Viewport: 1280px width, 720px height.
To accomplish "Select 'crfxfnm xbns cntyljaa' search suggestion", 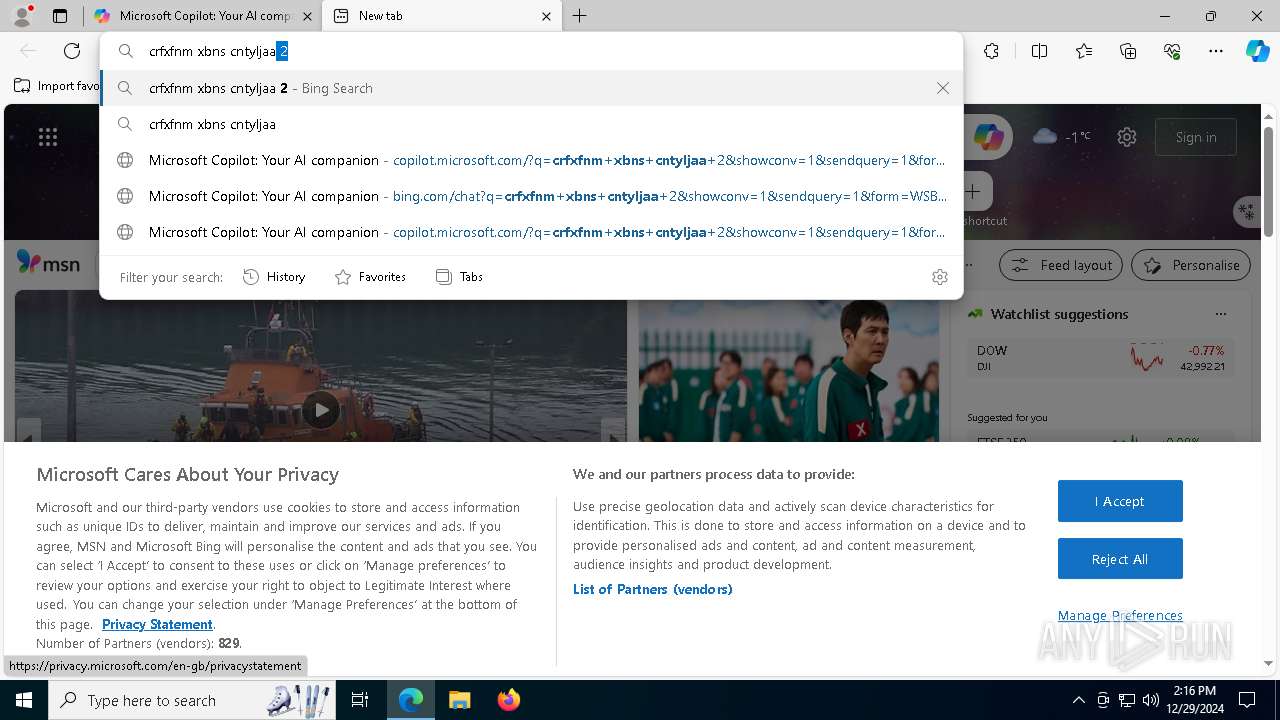I will (x=531, y=124).
